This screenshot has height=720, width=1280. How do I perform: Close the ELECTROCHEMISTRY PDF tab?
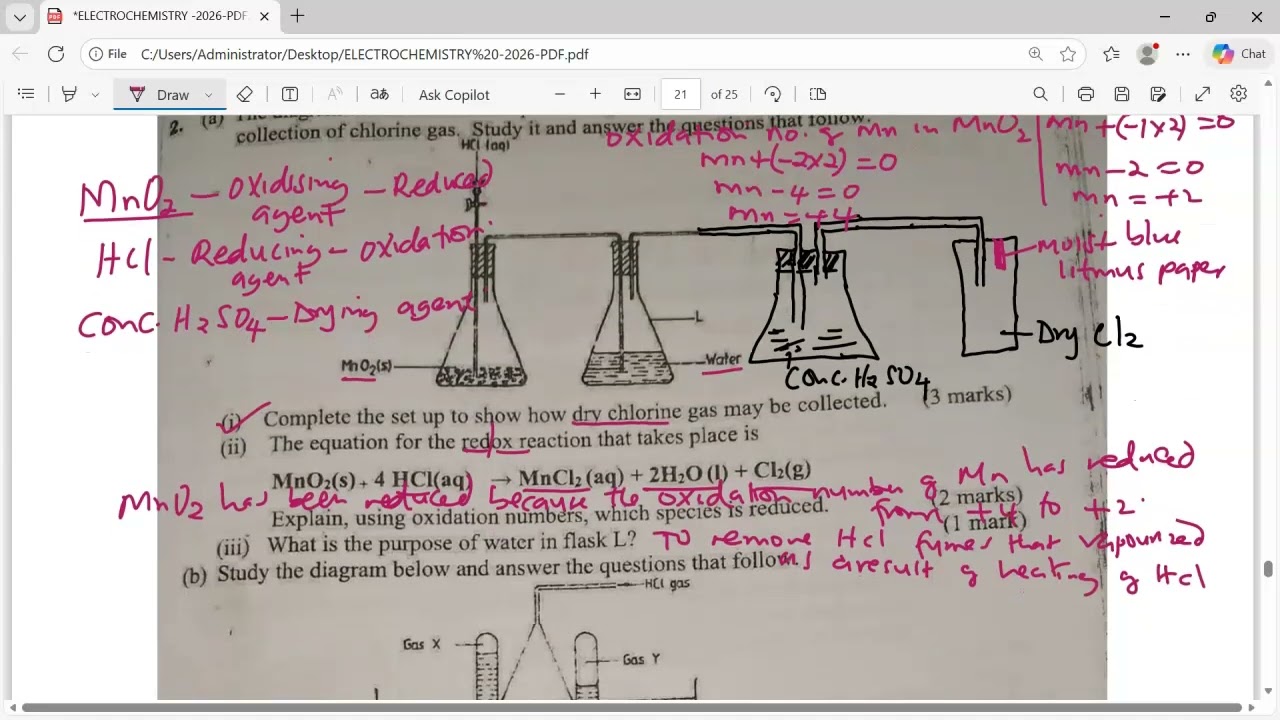click(x=264, y=17)
